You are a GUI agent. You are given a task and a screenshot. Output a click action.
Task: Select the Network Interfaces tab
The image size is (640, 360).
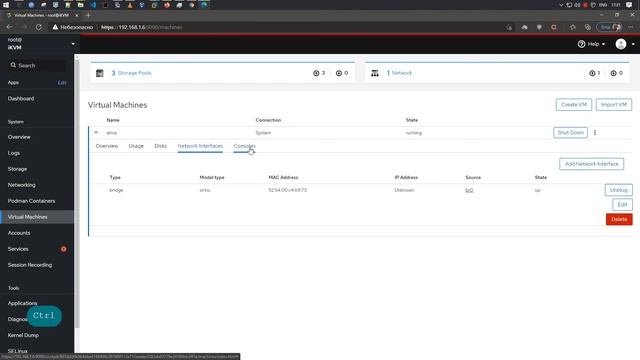pyautogui.click(x=200, y=146)
